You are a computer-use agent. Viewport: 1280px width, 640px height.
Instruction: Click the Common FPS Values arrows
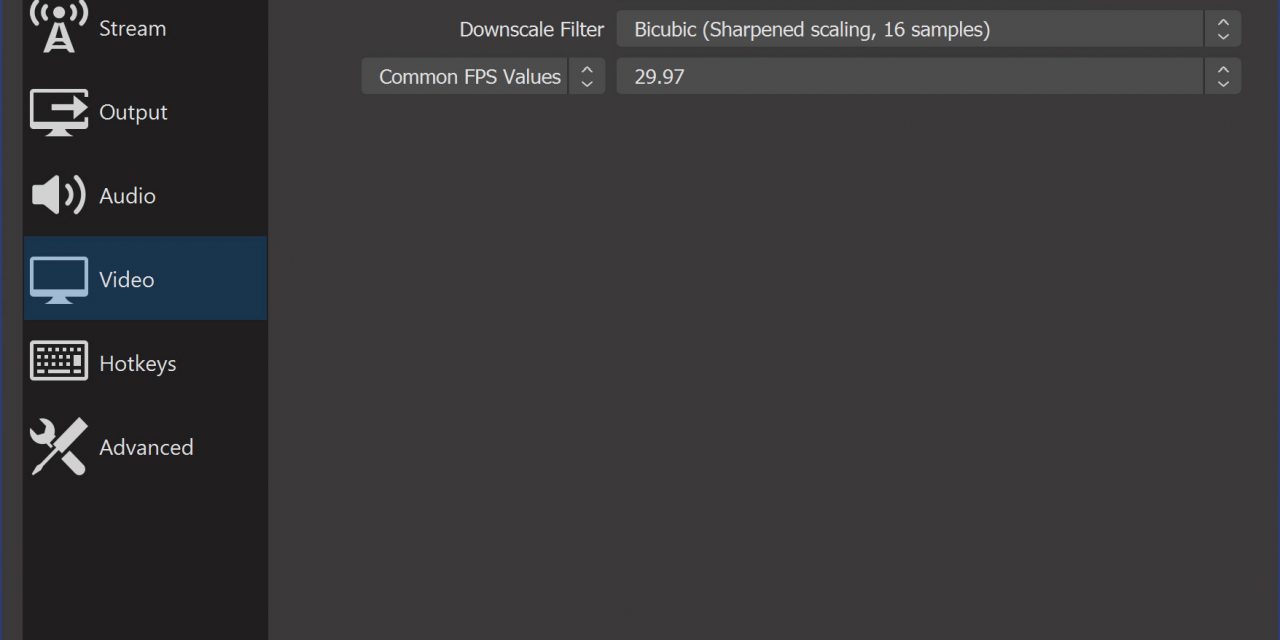[x=587, y=76]
